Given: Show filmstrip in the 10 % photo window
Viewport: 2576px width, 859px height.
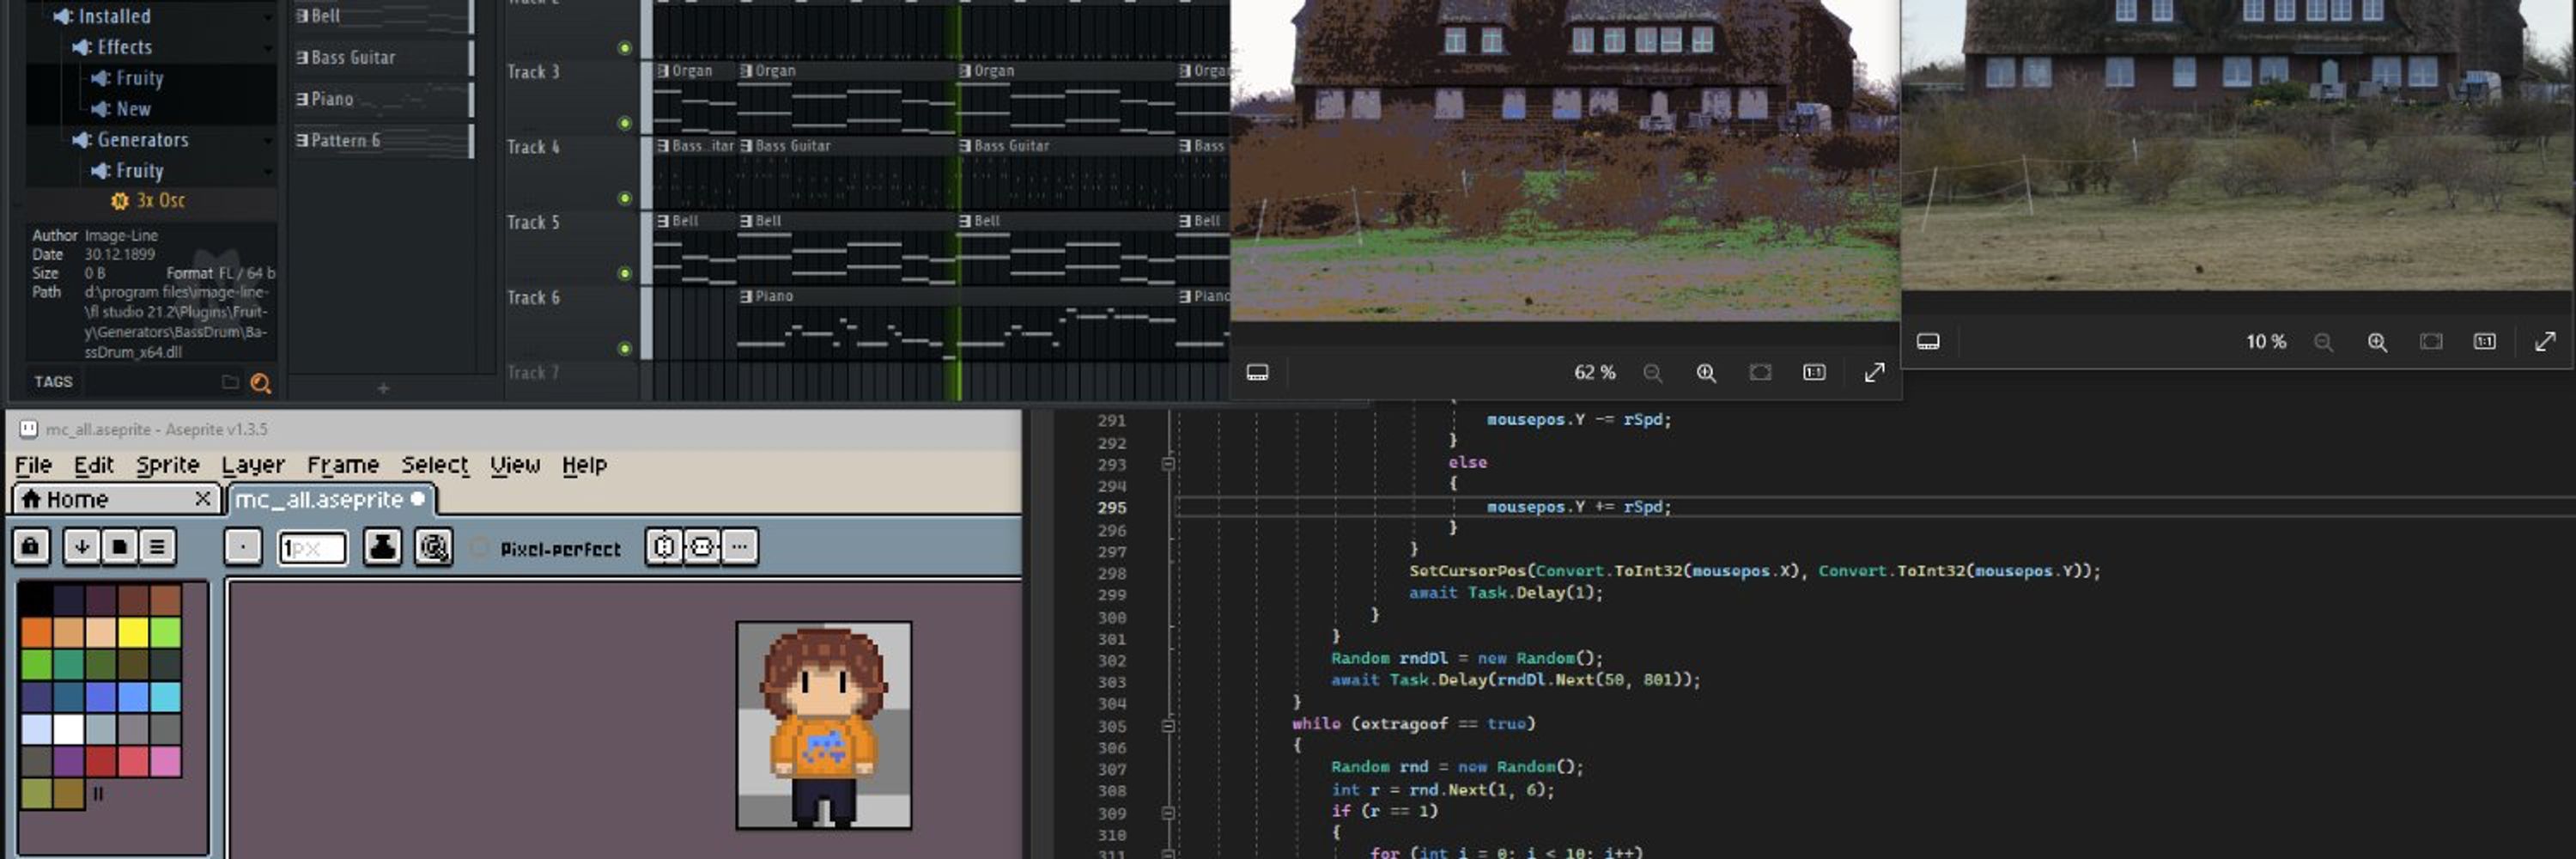Looking at the screenshot, I should [x=1928, y=342].
